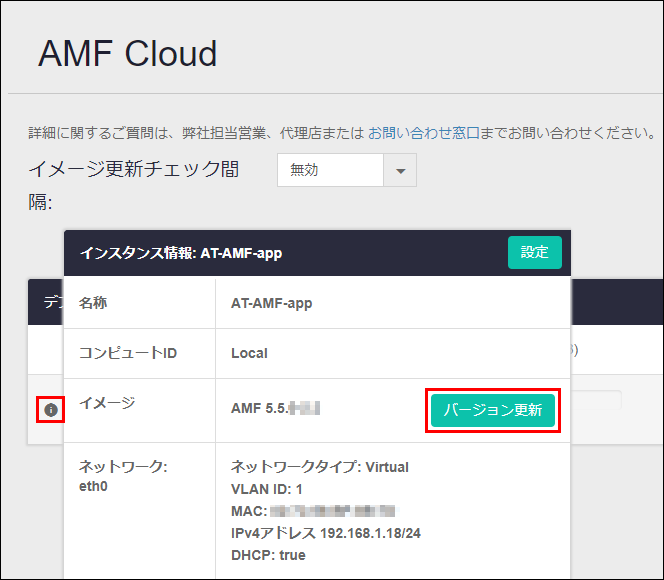Click the info icon beside the instance row
The image size is (664, 580).
pos(51,409)
